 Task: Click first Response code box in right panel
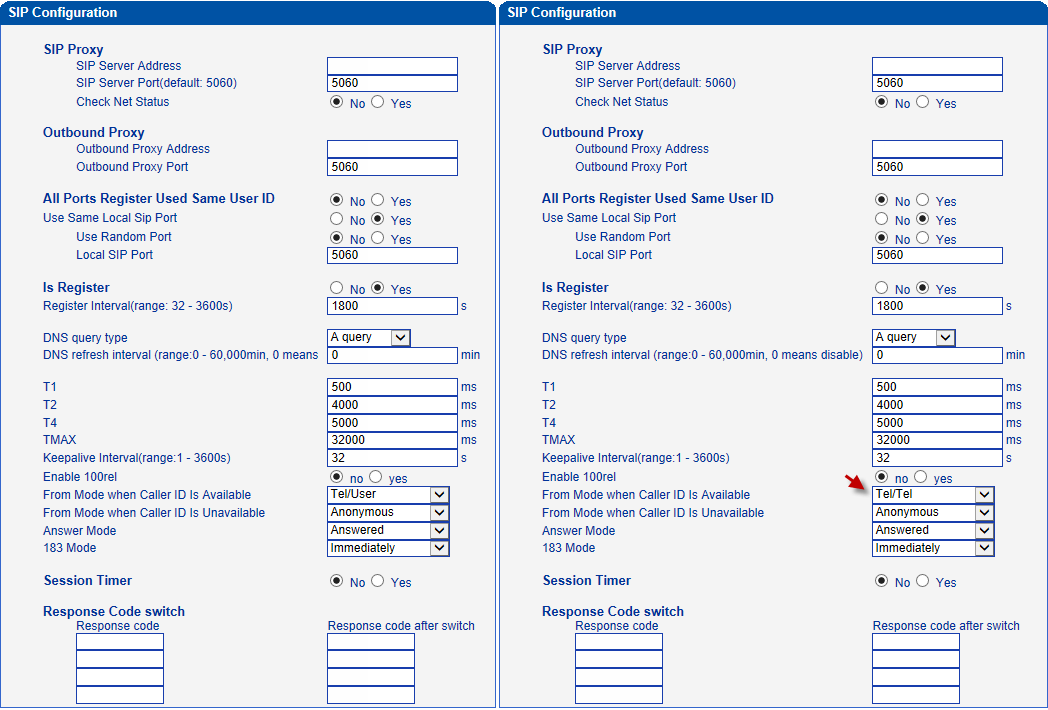coord(618,642)
